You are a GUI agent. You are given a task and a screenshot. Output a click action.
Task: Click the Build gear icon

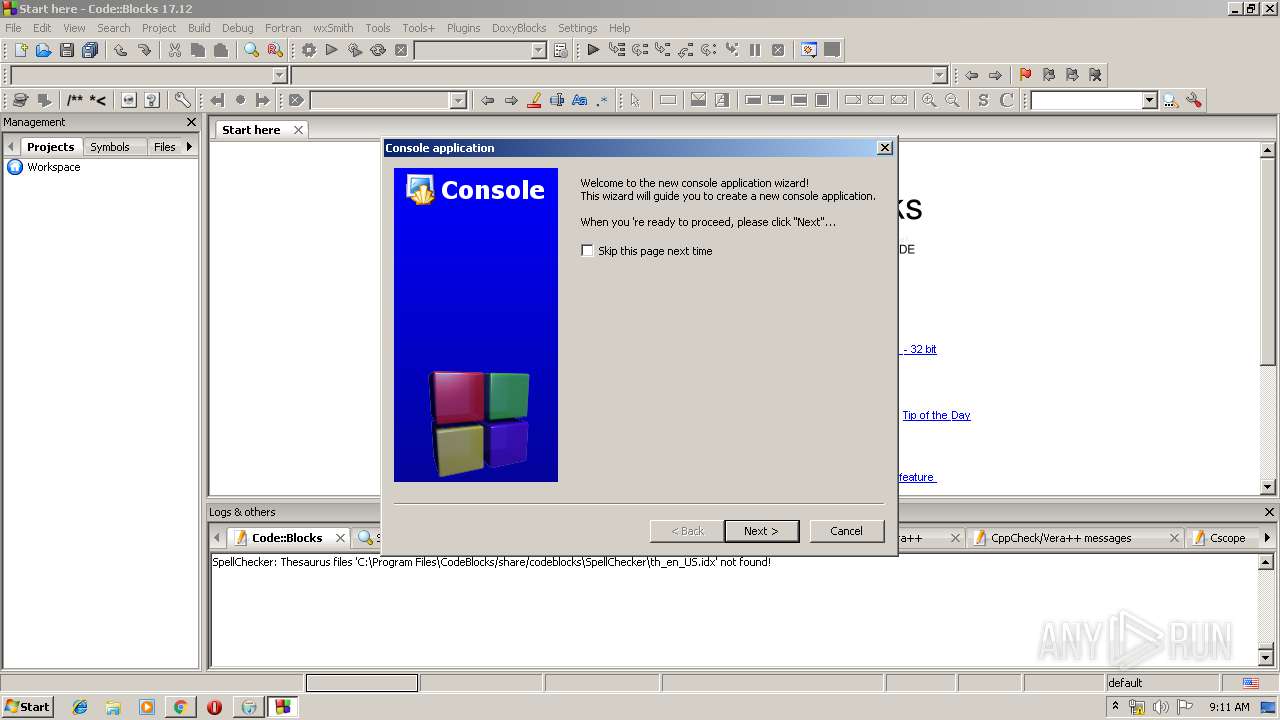click(x=308, y=50)
